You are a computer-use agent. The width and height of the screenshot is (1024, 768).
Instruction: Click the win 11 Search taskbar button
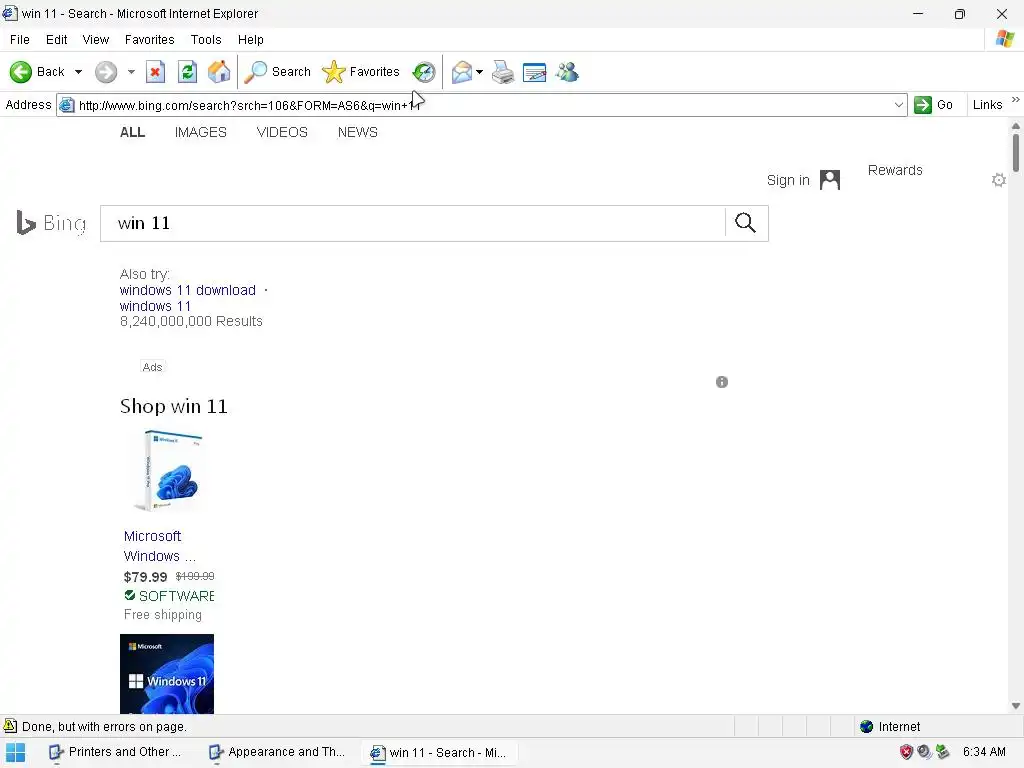(439, 752)
